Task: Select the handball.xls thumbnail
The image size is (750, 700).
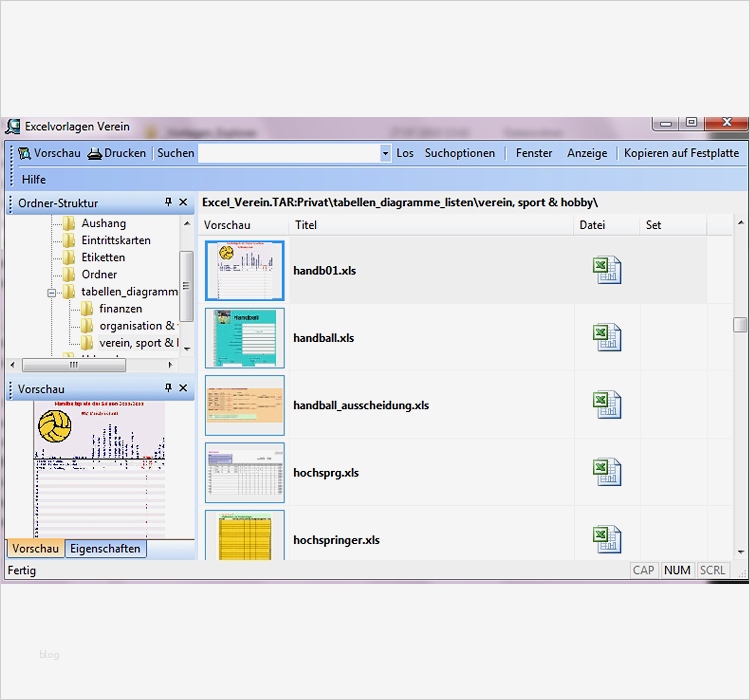Action: [245, 338]
